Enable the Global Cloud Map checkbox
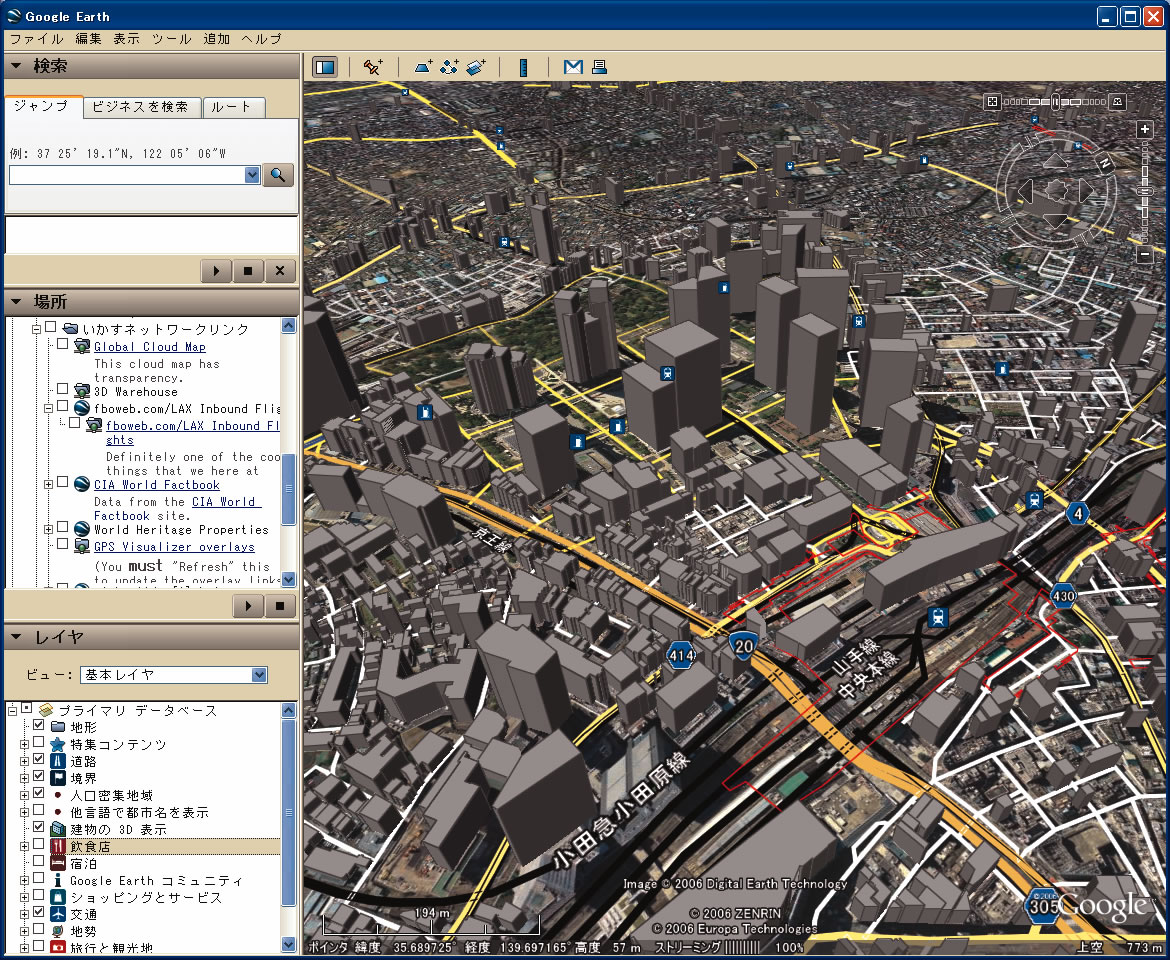 click(x=63, y=345)
